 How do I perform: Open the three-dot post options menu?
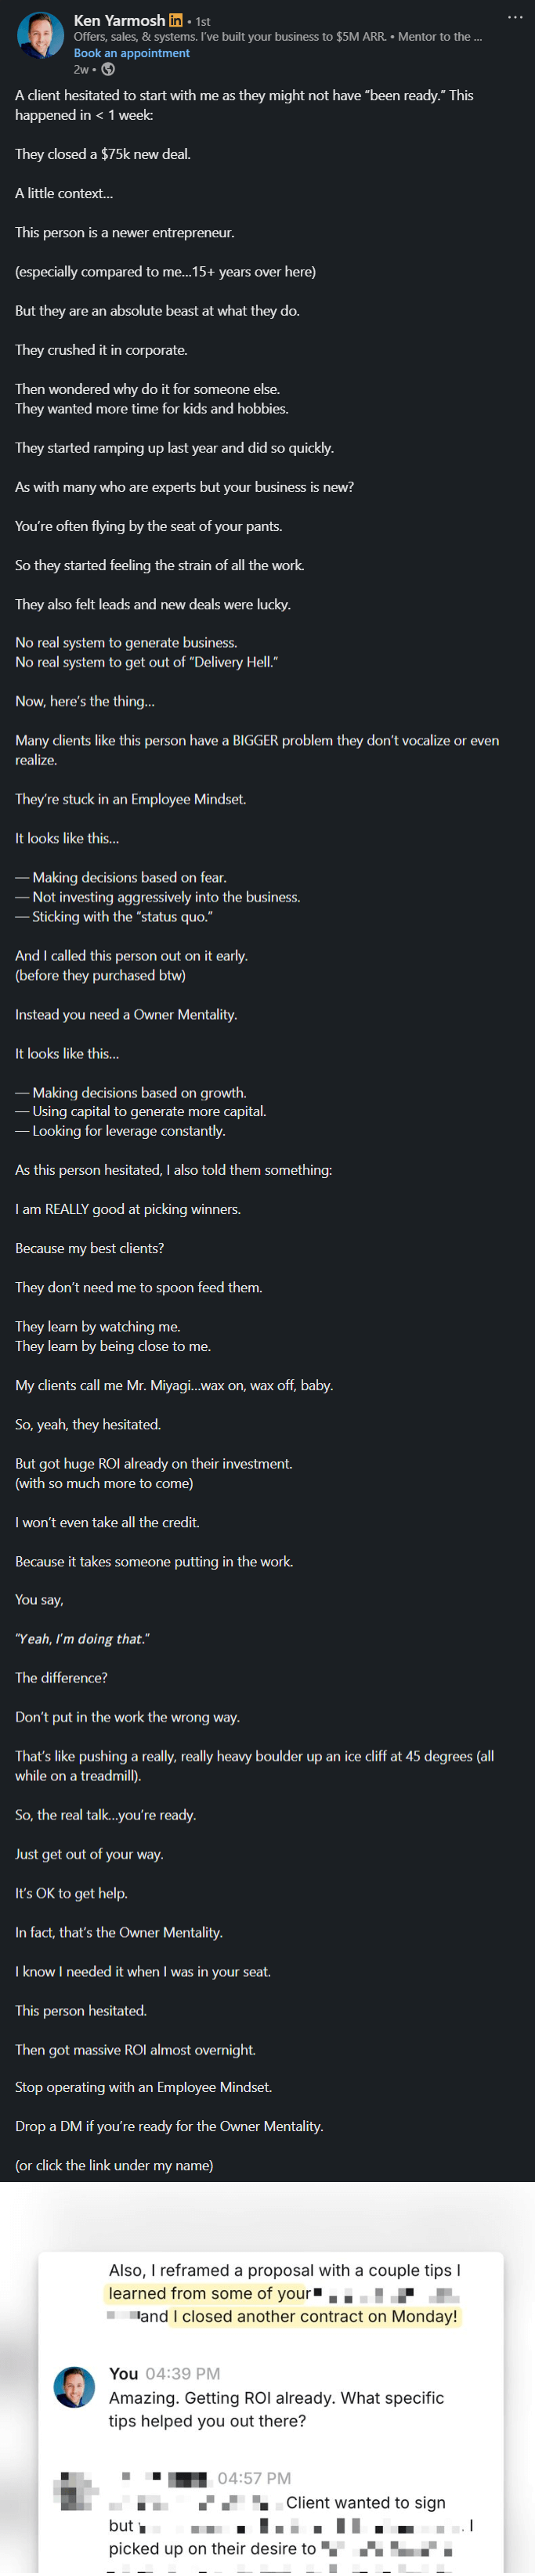tap(514, 17)
